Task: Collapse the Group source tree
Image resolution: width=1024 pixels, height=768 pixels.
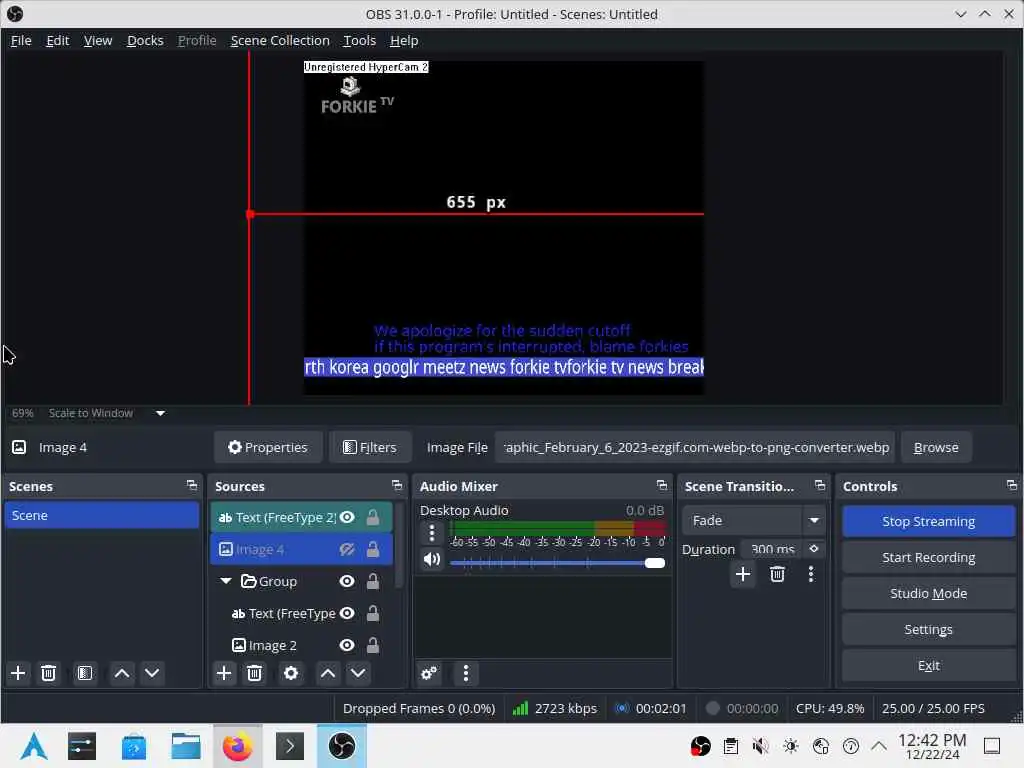Action: (226, 581)
